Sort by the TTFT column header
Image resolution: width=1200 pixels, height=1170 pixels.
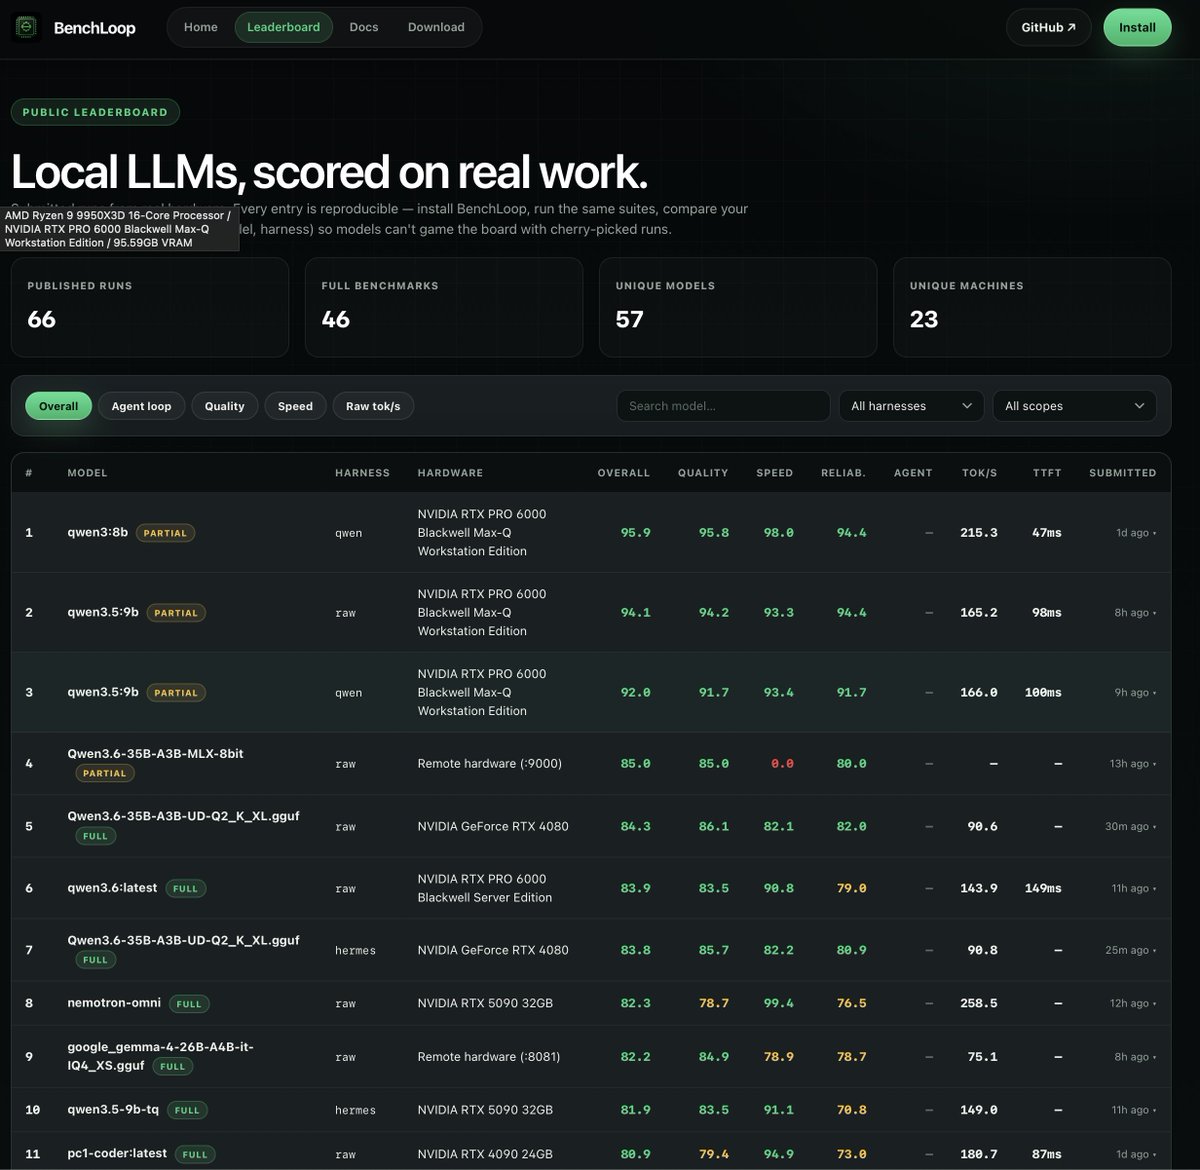click(x=1047, y=473)
